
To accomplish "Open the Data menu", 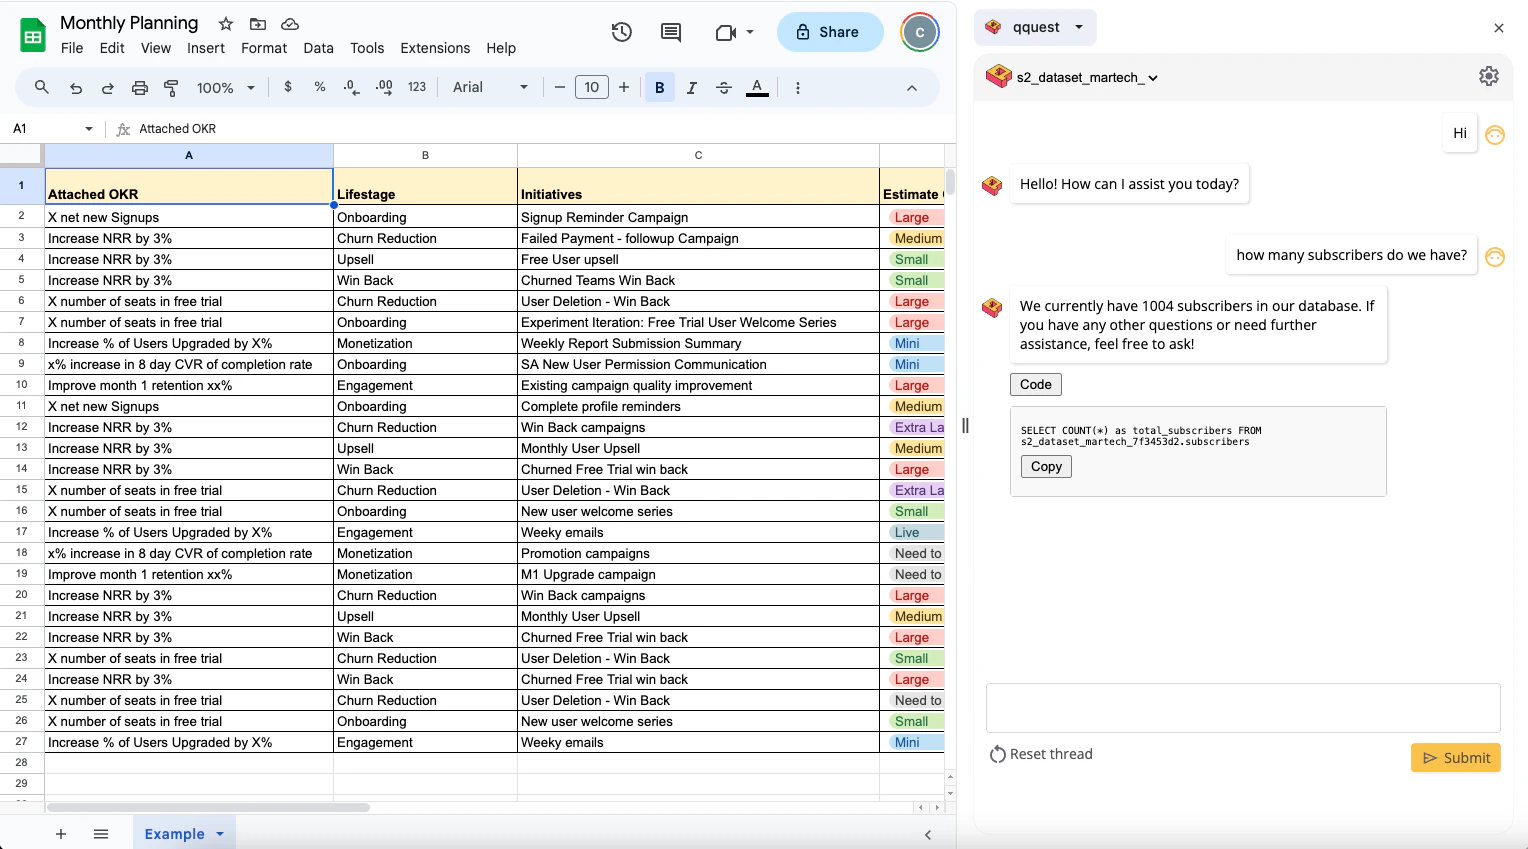I will point(318,47).
